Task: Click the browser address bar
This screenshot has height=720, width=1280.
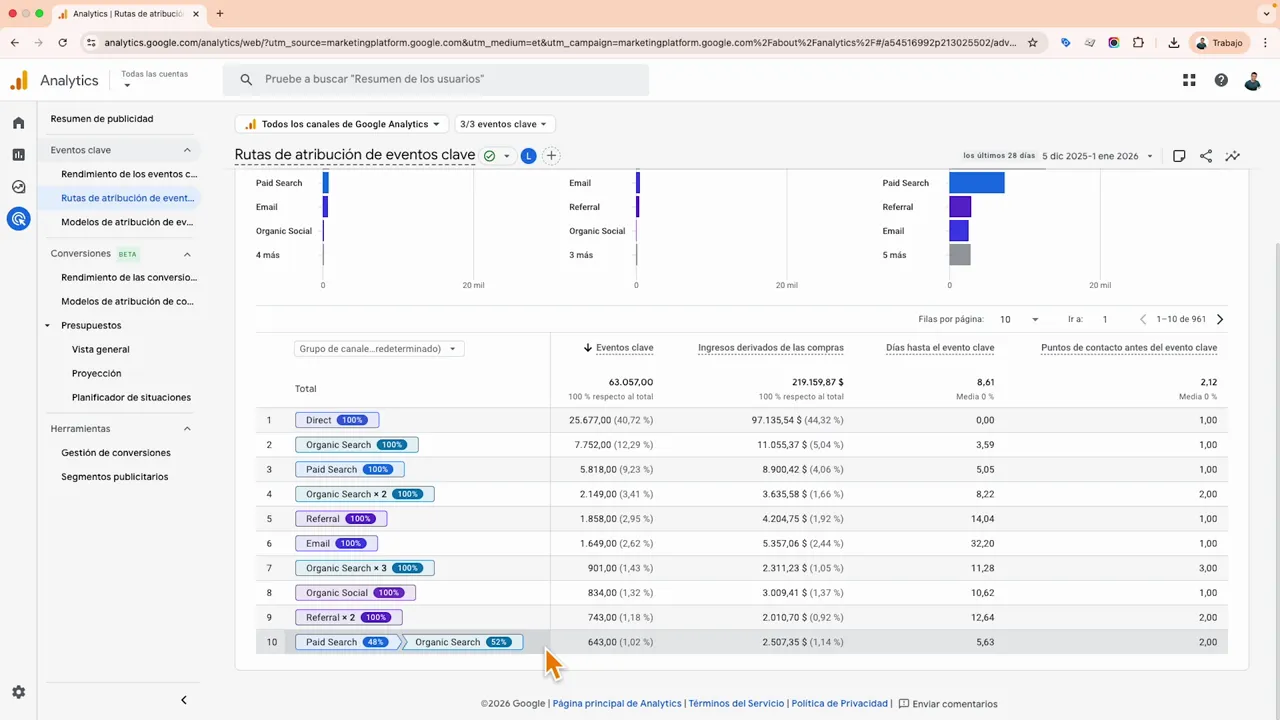Action: click(x=560, y=43)
